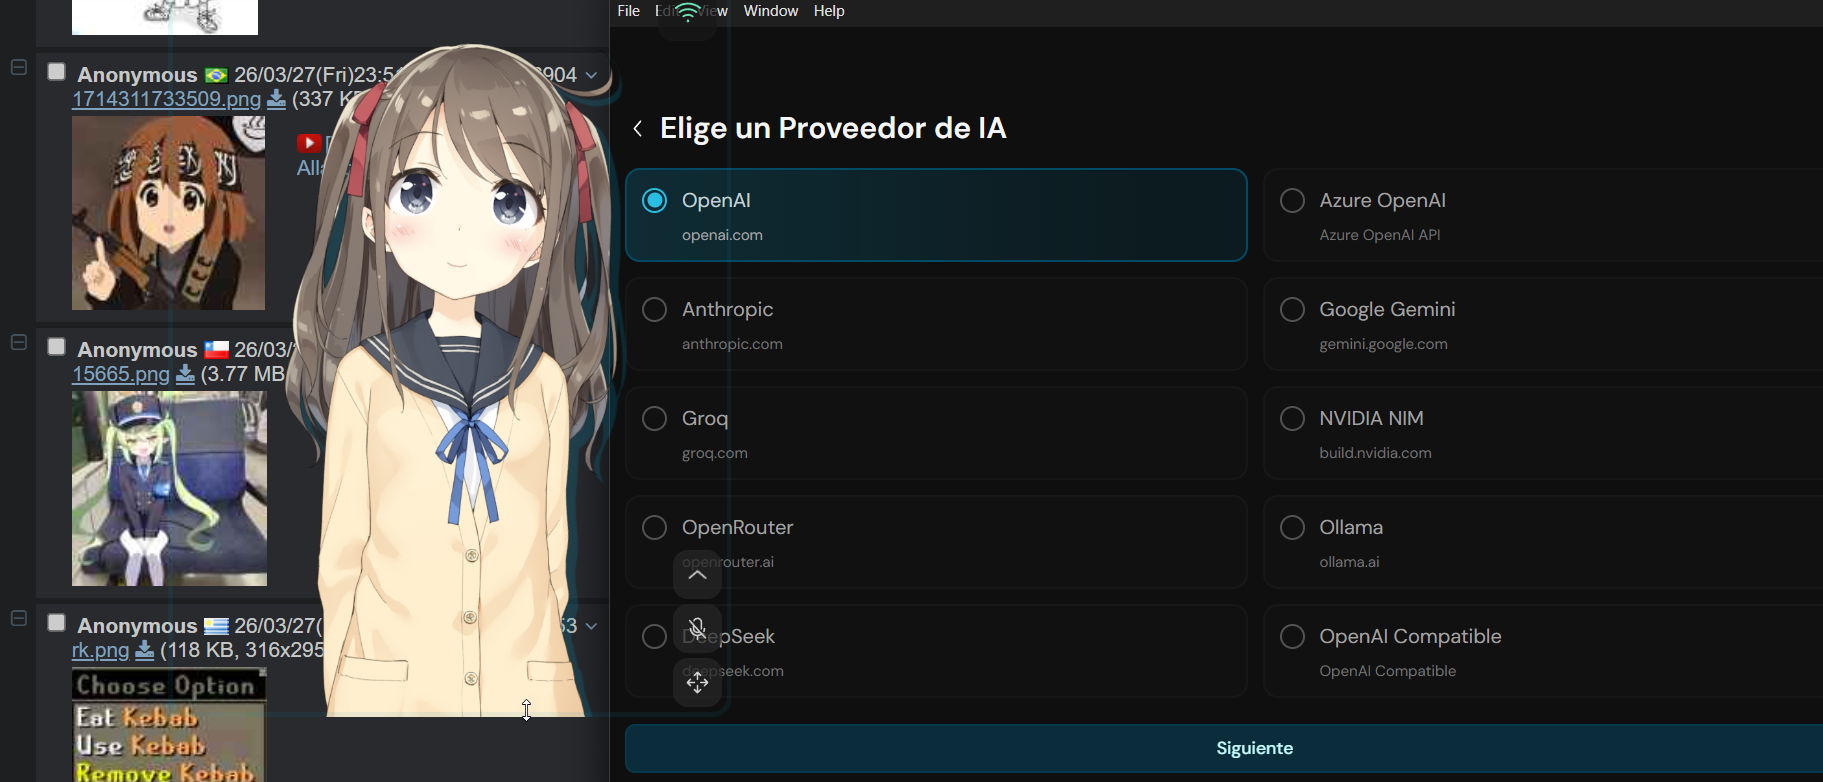Image resolution: width=1823 pixels, height=782 pixels.
Task: Tick the checkbox of the Brazil-flag Anonymous post
Action: 57,72
